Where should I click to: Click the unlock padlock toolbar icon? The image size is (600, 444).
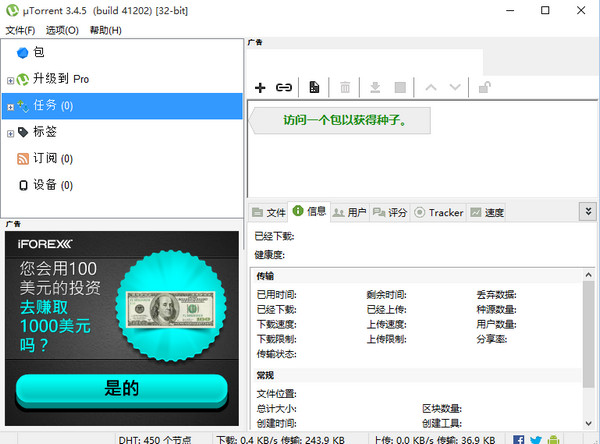click(484, 88)
